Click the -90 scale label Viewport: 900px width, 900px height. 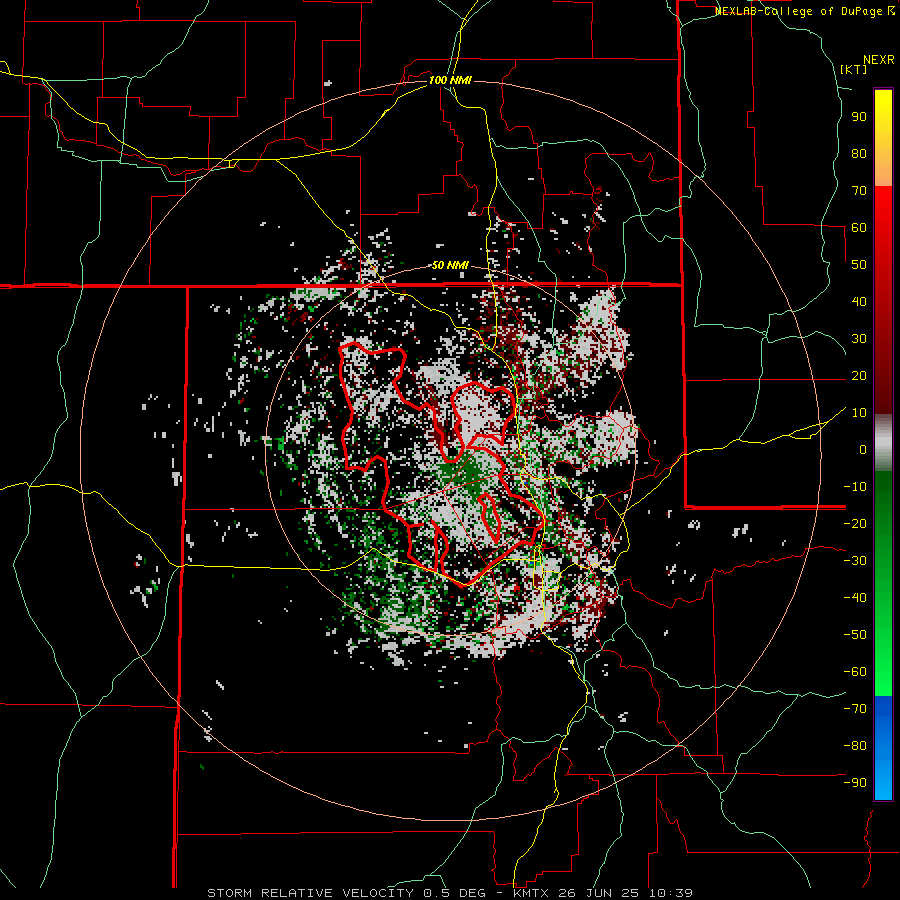[x=855, y=783]
